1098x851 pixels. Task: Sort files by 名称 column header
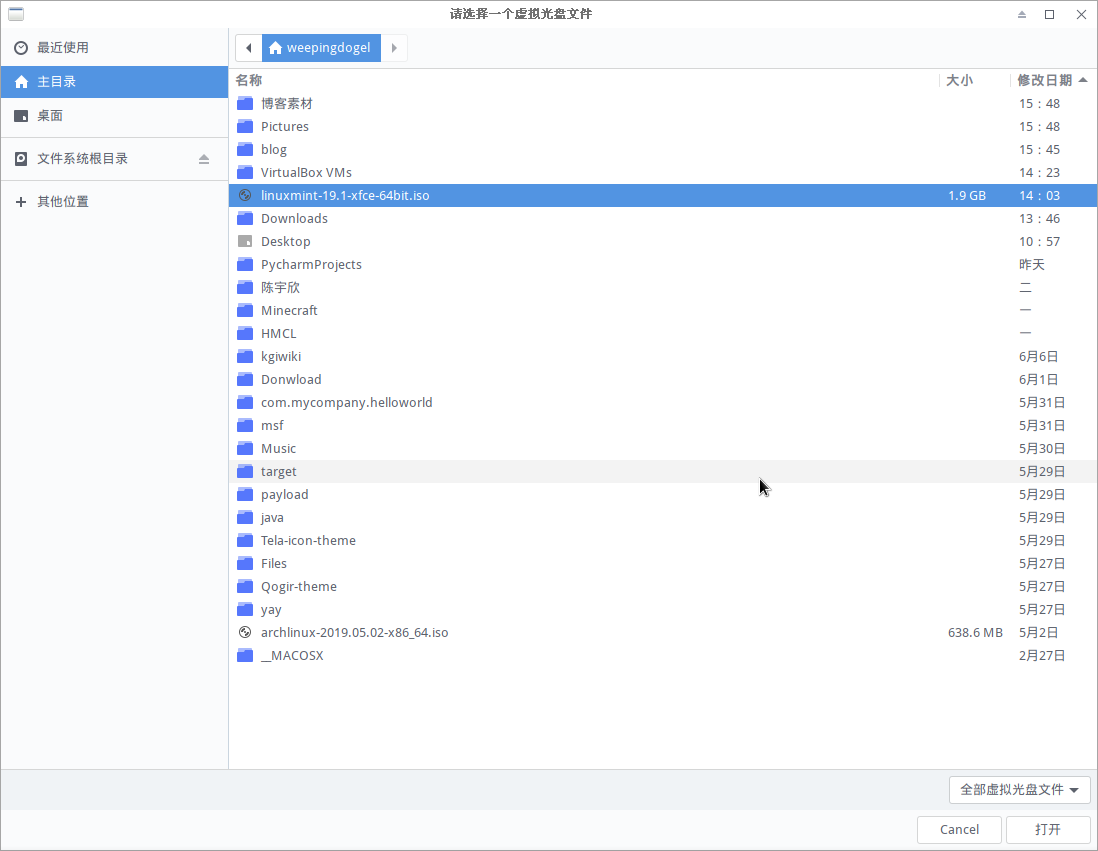(x=249, y=80)
